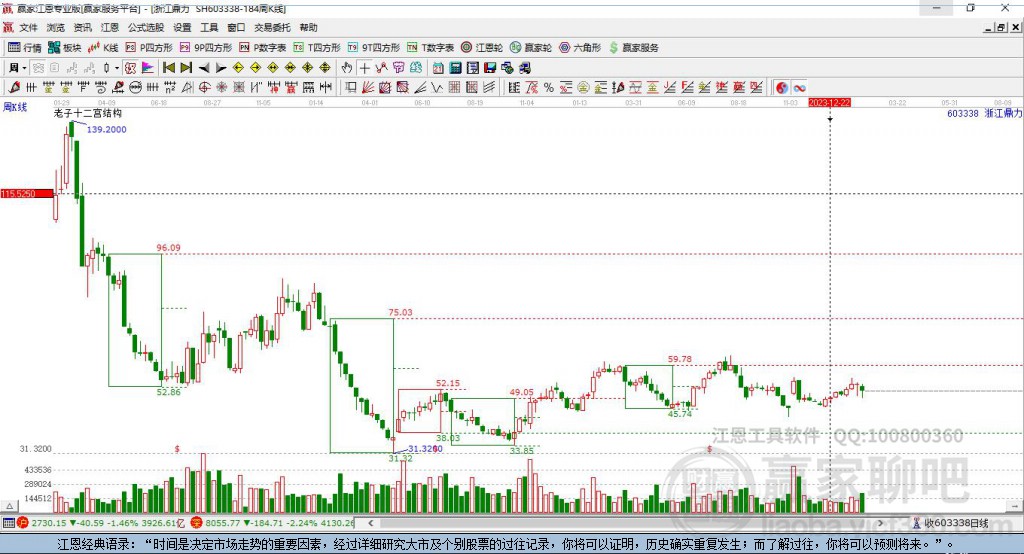Open the 帮助 menu

pos(308,27)
